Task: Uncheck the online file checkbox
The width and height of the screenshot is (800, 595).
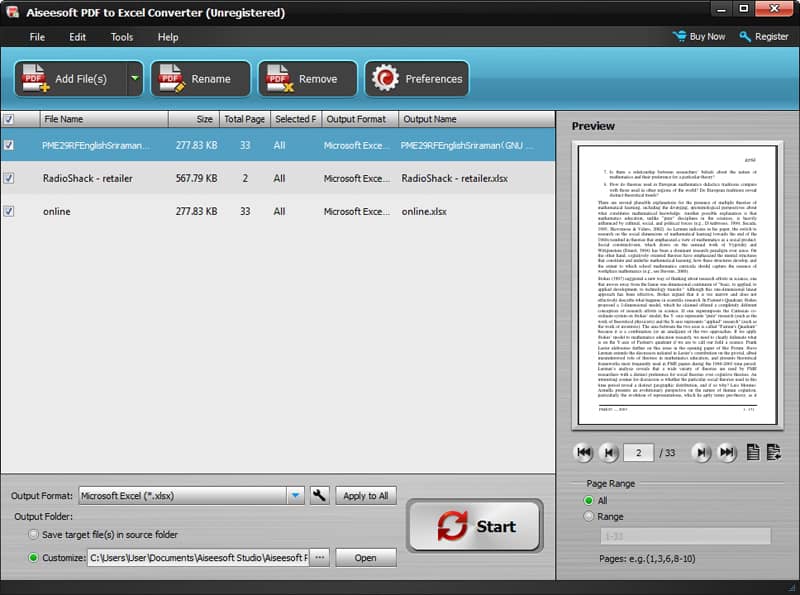Action: [9, 211]
